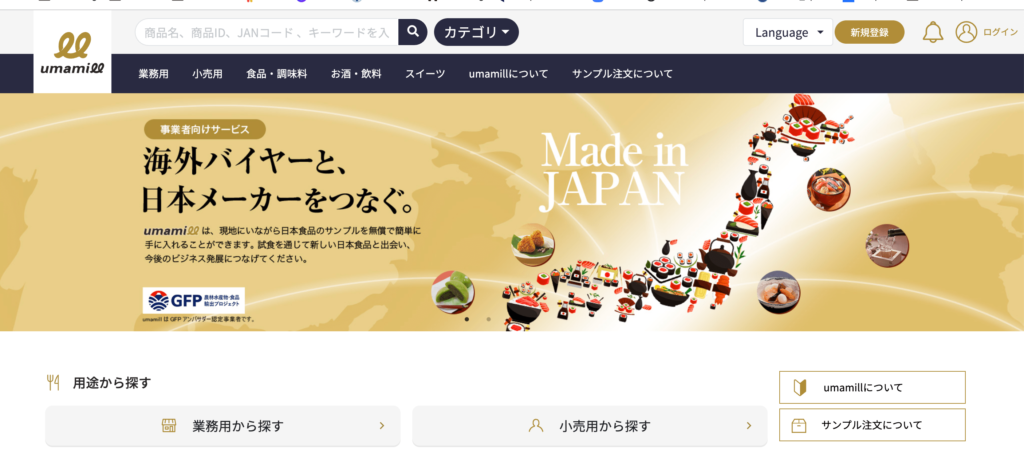Open 業務用 in the navigation bar

[x=153, y=74]
